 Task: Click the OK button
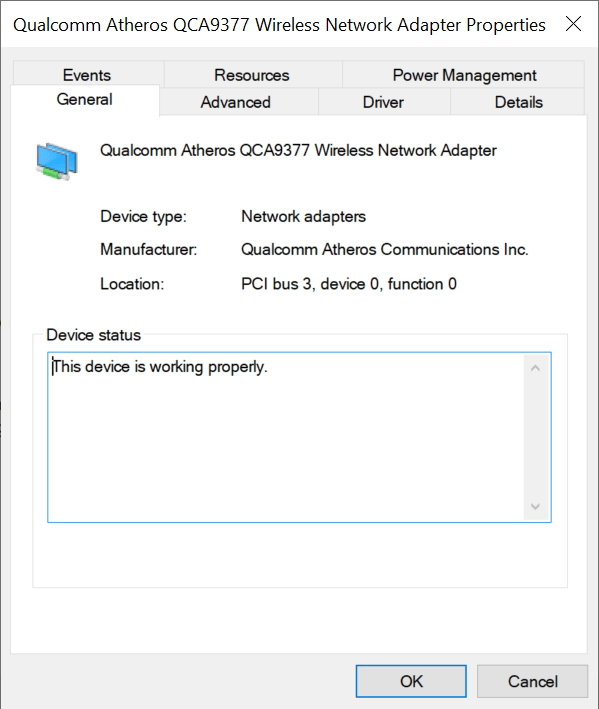411,681
